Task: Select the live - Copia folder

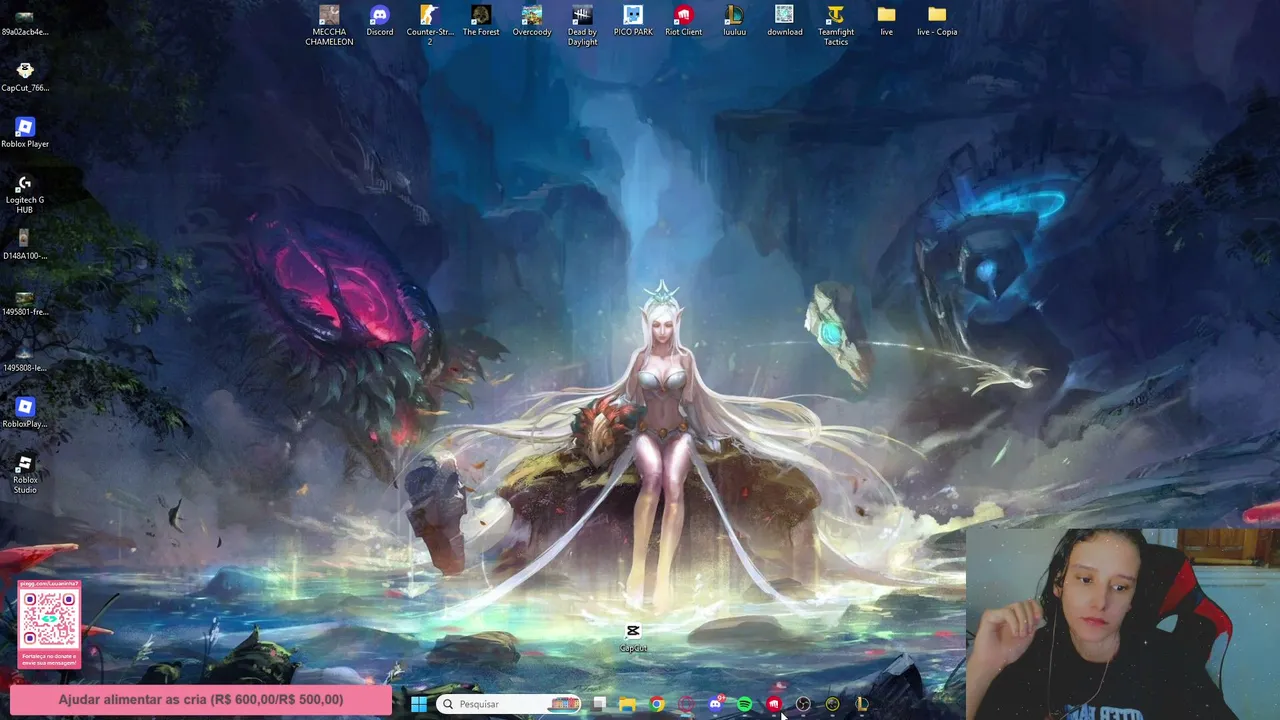Action: [x=937, y=20]
